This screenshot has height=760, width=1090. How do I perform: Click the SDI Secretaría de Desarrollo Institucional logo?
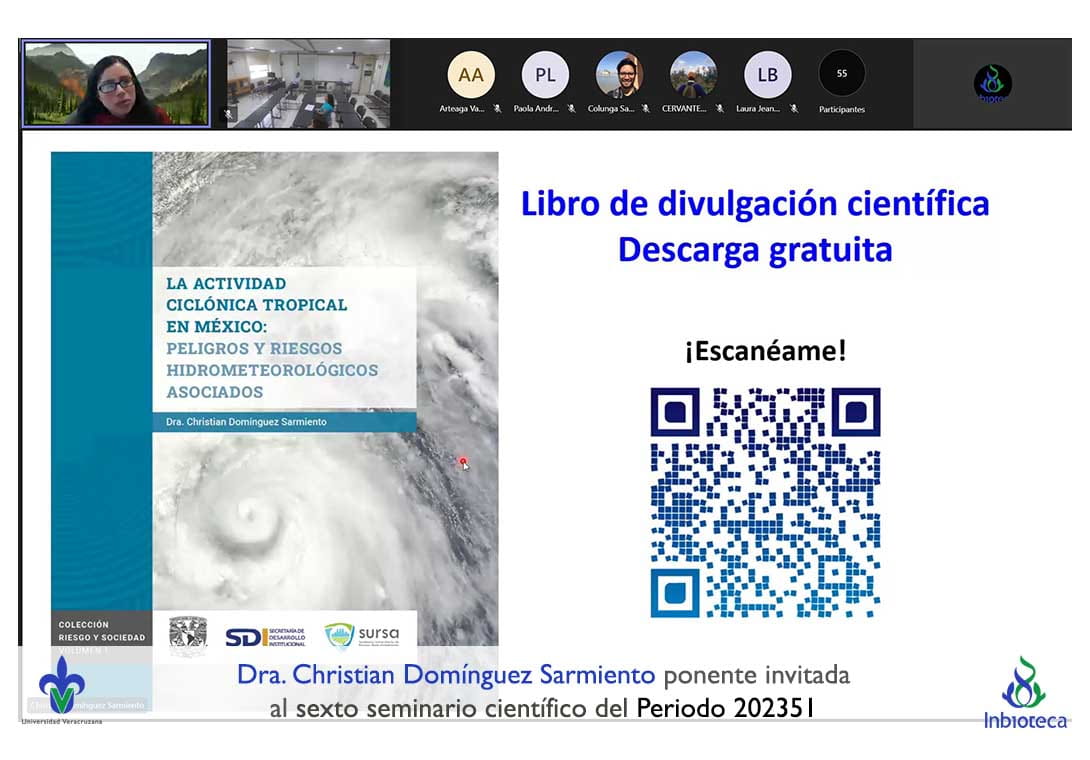pyautogui.click(x=262, y=636)
